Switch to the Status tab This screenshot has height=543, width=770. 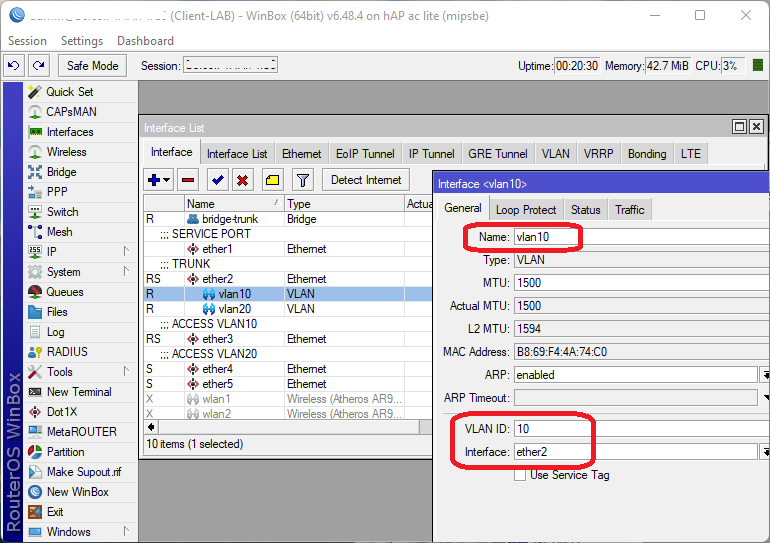pos(585,210)
